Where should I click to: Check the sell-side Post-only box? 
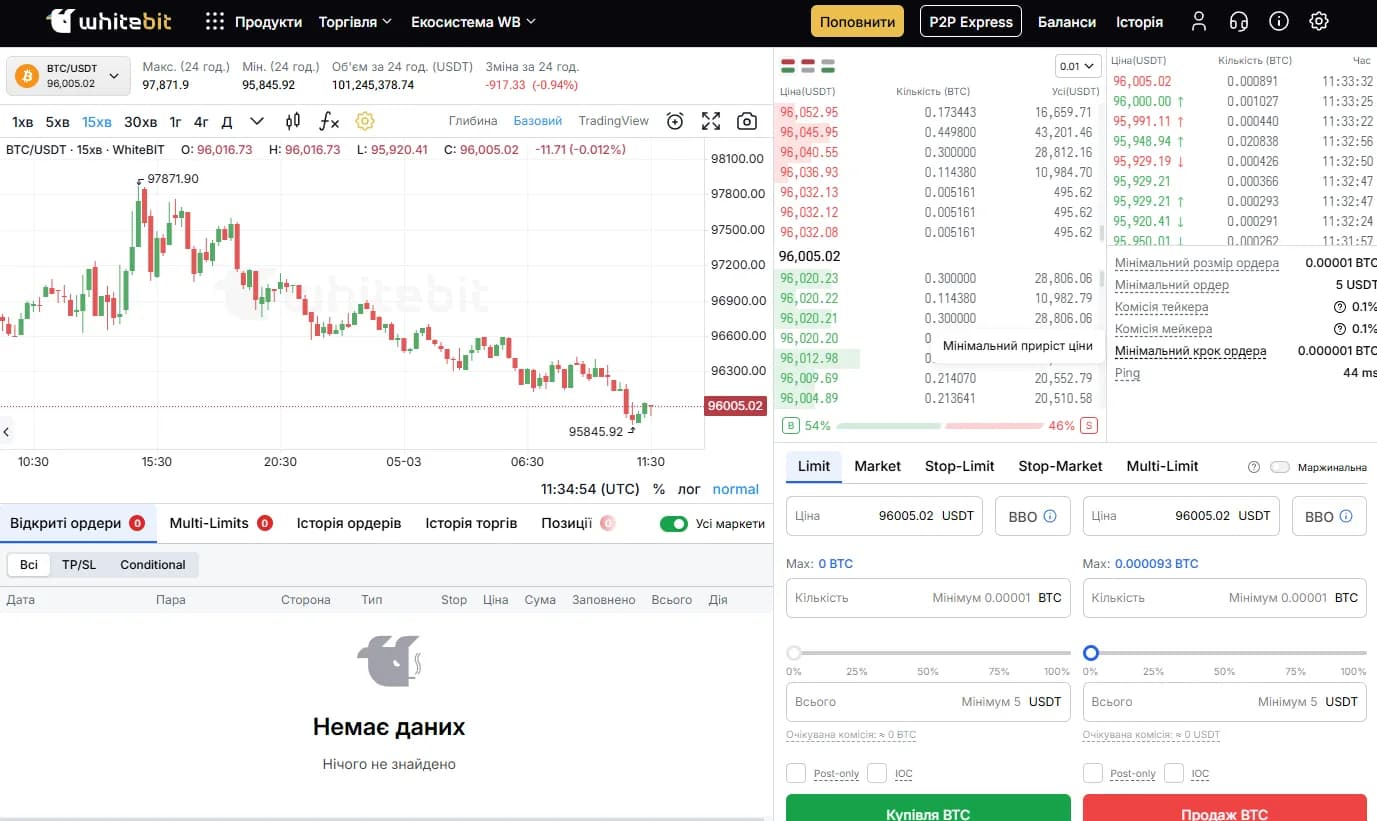point(1093,773)
